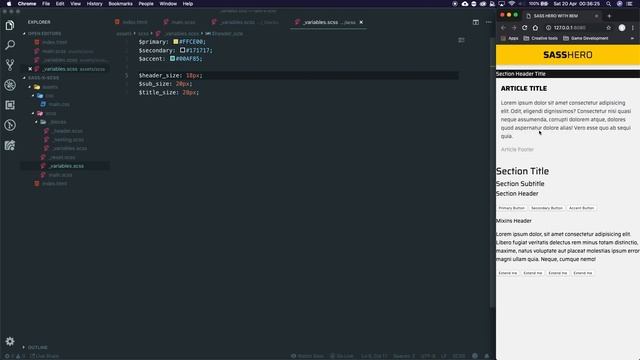
Task: Open a new Chrome tab
Action: click(609, 16)
